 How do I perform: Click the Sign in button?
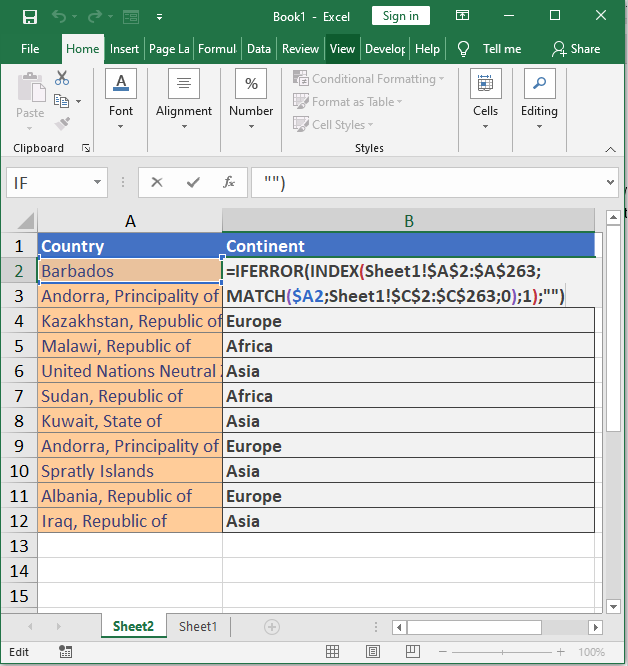(x=400, y=16)
